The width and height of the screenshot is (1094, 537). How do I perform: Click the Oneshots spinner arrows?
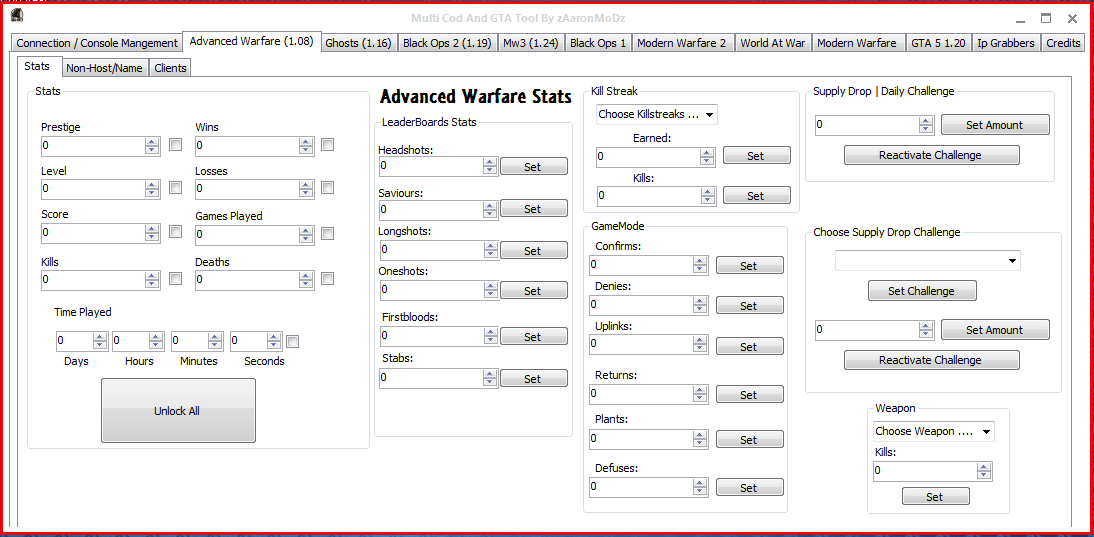(x=490, y=290)
